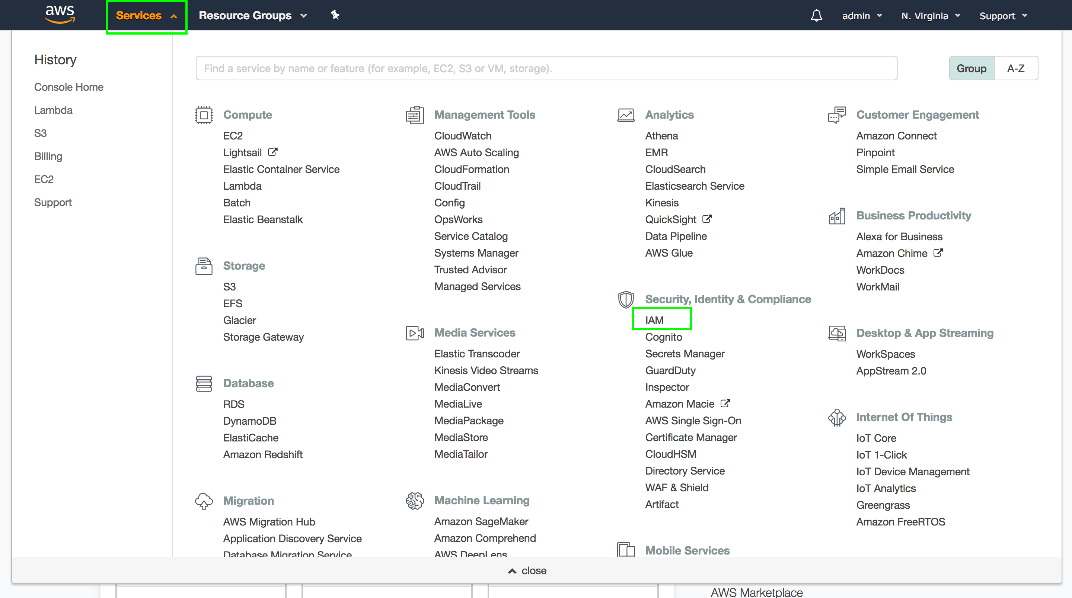Open the N. Virginia region dropdown

pyautogui.click(x=930, y=16)
